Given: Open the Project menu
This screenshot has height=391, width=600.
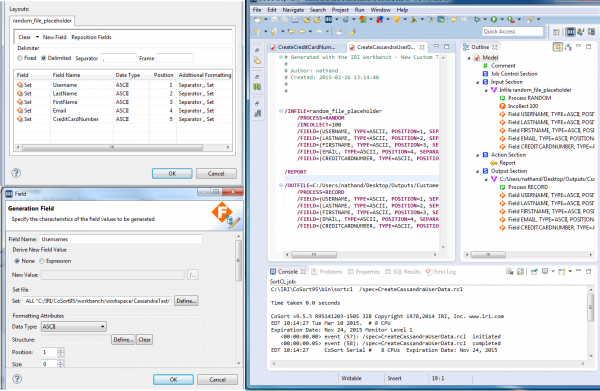Looking at the screenshot, I should pos(340,10).
